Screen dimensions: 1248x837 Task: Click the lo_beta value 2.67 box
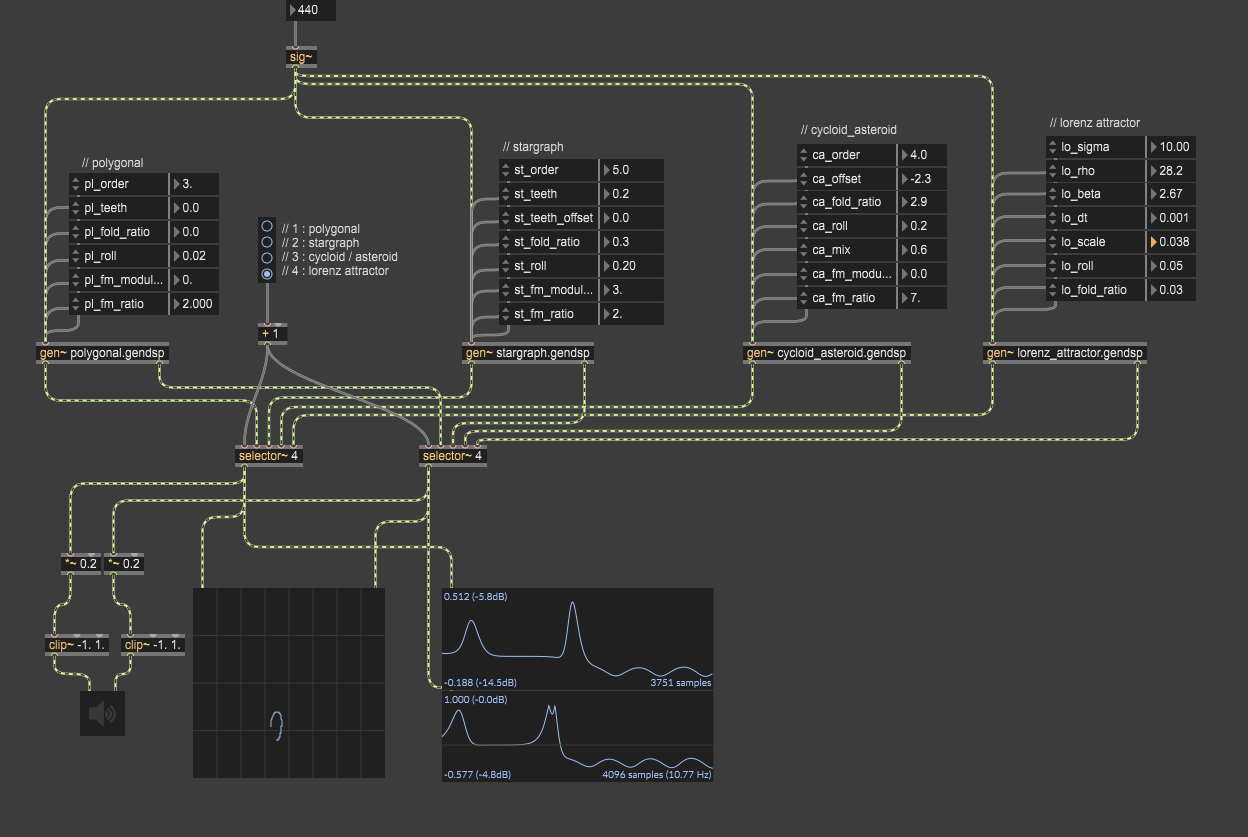pyautogui.click(x=1172, y=194)
